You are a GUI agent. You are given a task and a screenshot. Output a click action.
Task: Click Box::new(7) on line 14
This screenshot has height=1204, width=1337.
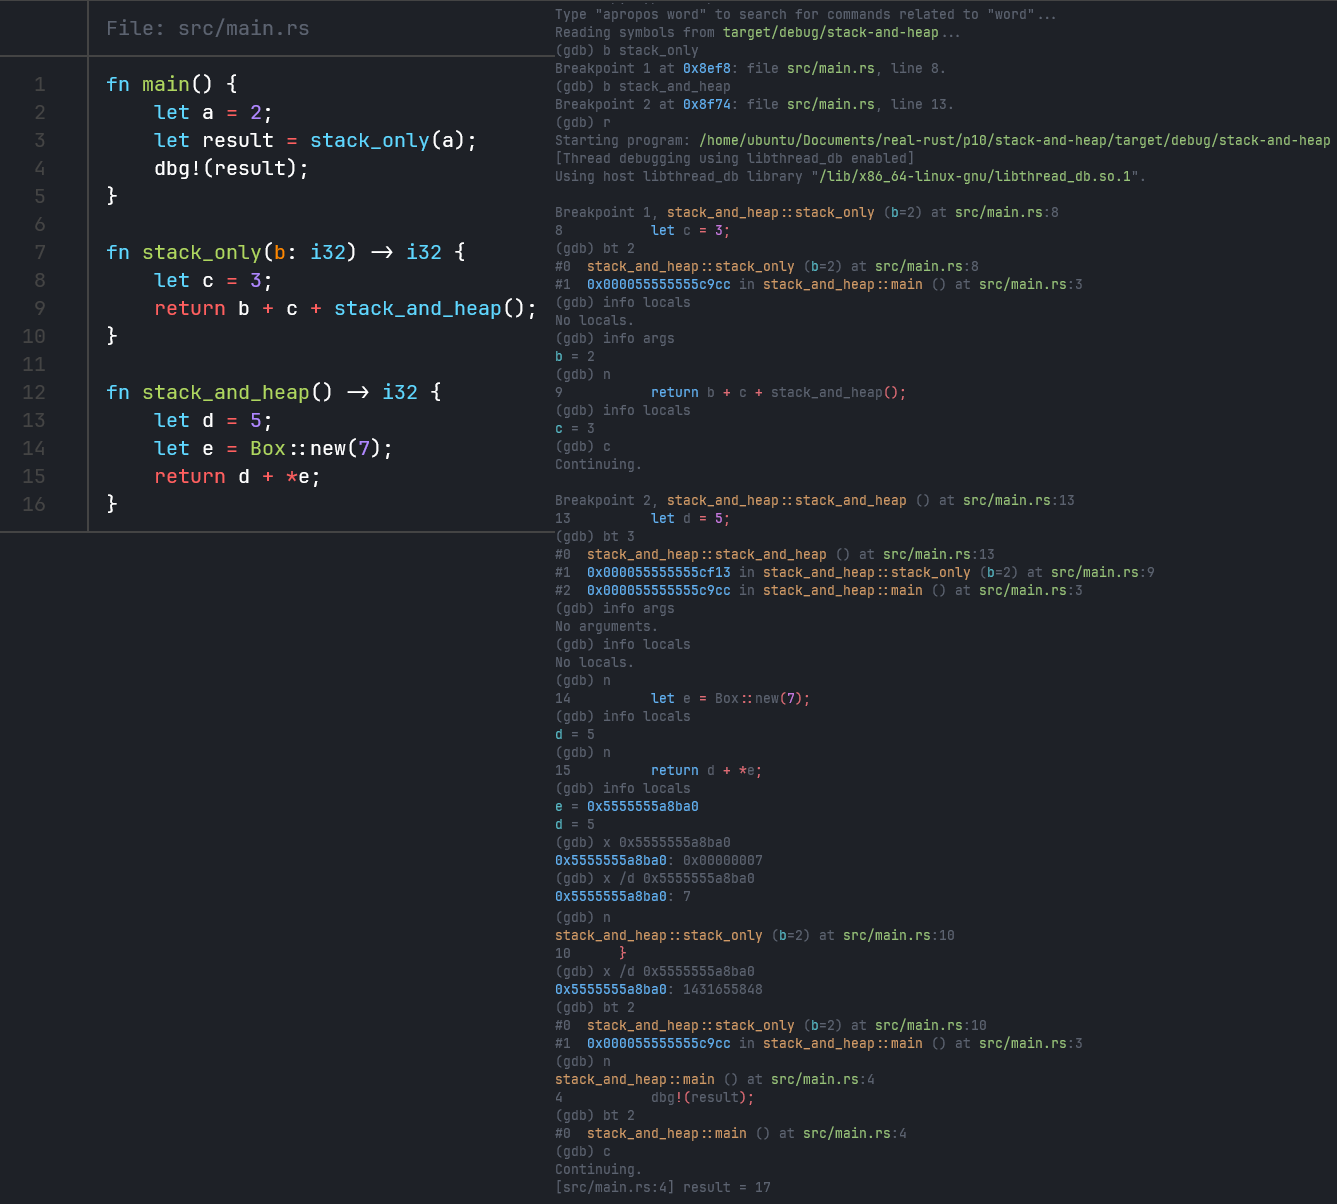pyautogui.click(x=320, y=448)
